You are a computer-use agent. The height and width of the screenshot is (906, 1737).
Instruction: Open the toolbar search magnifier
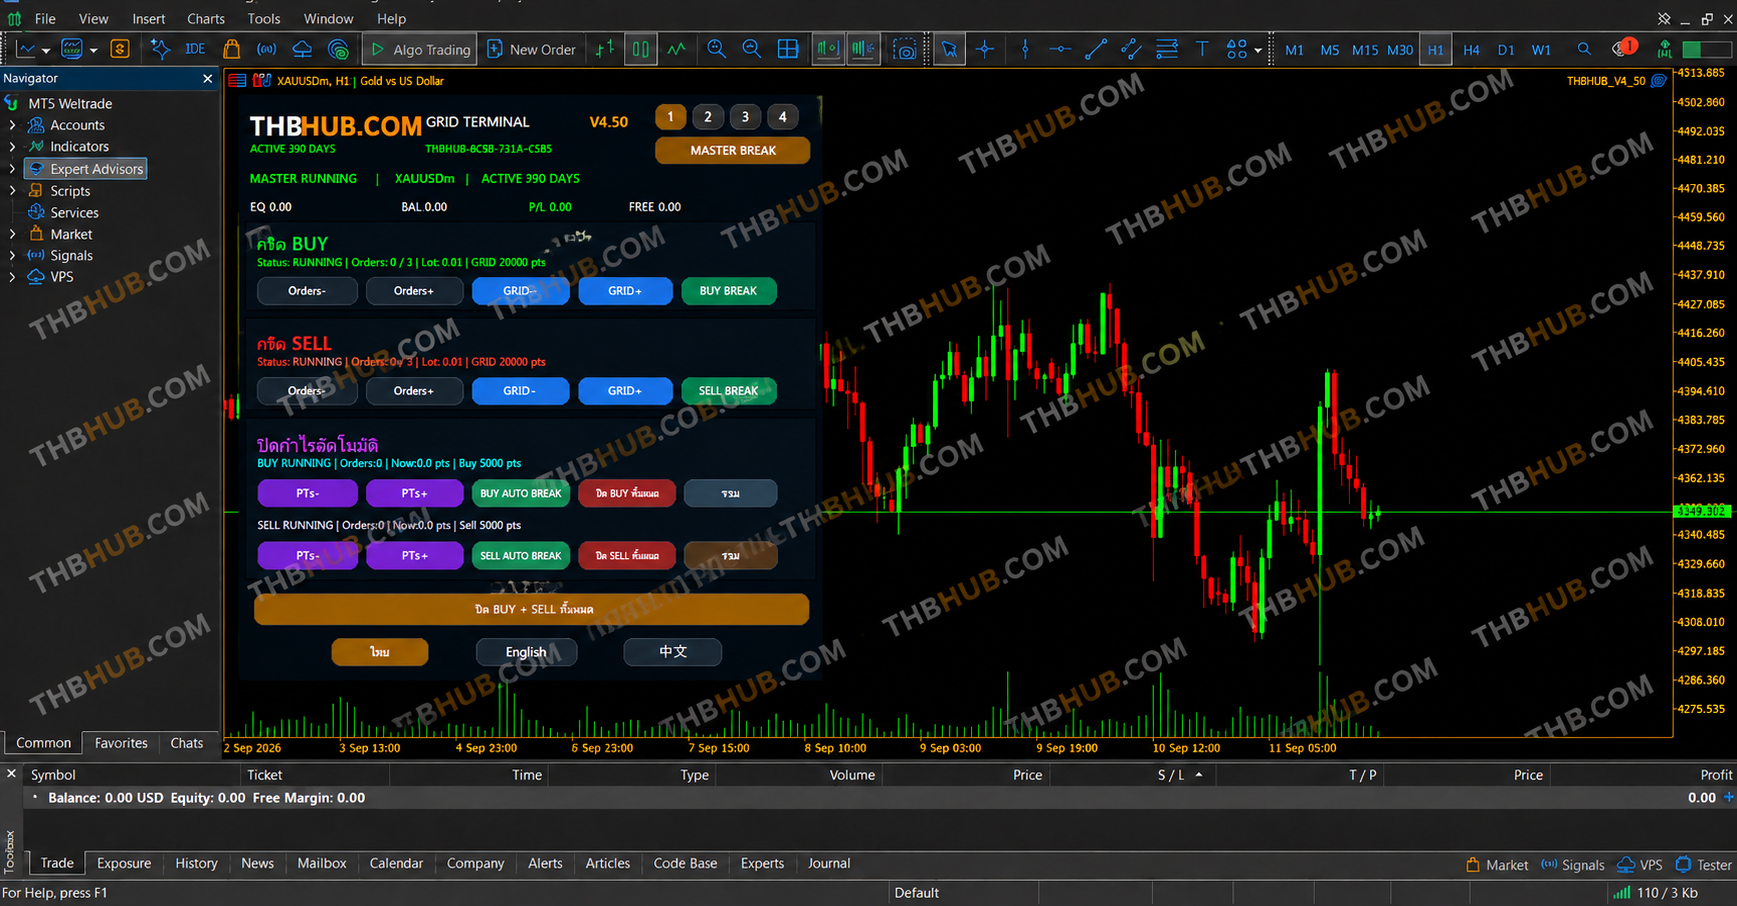click(x=1584, y=49)
